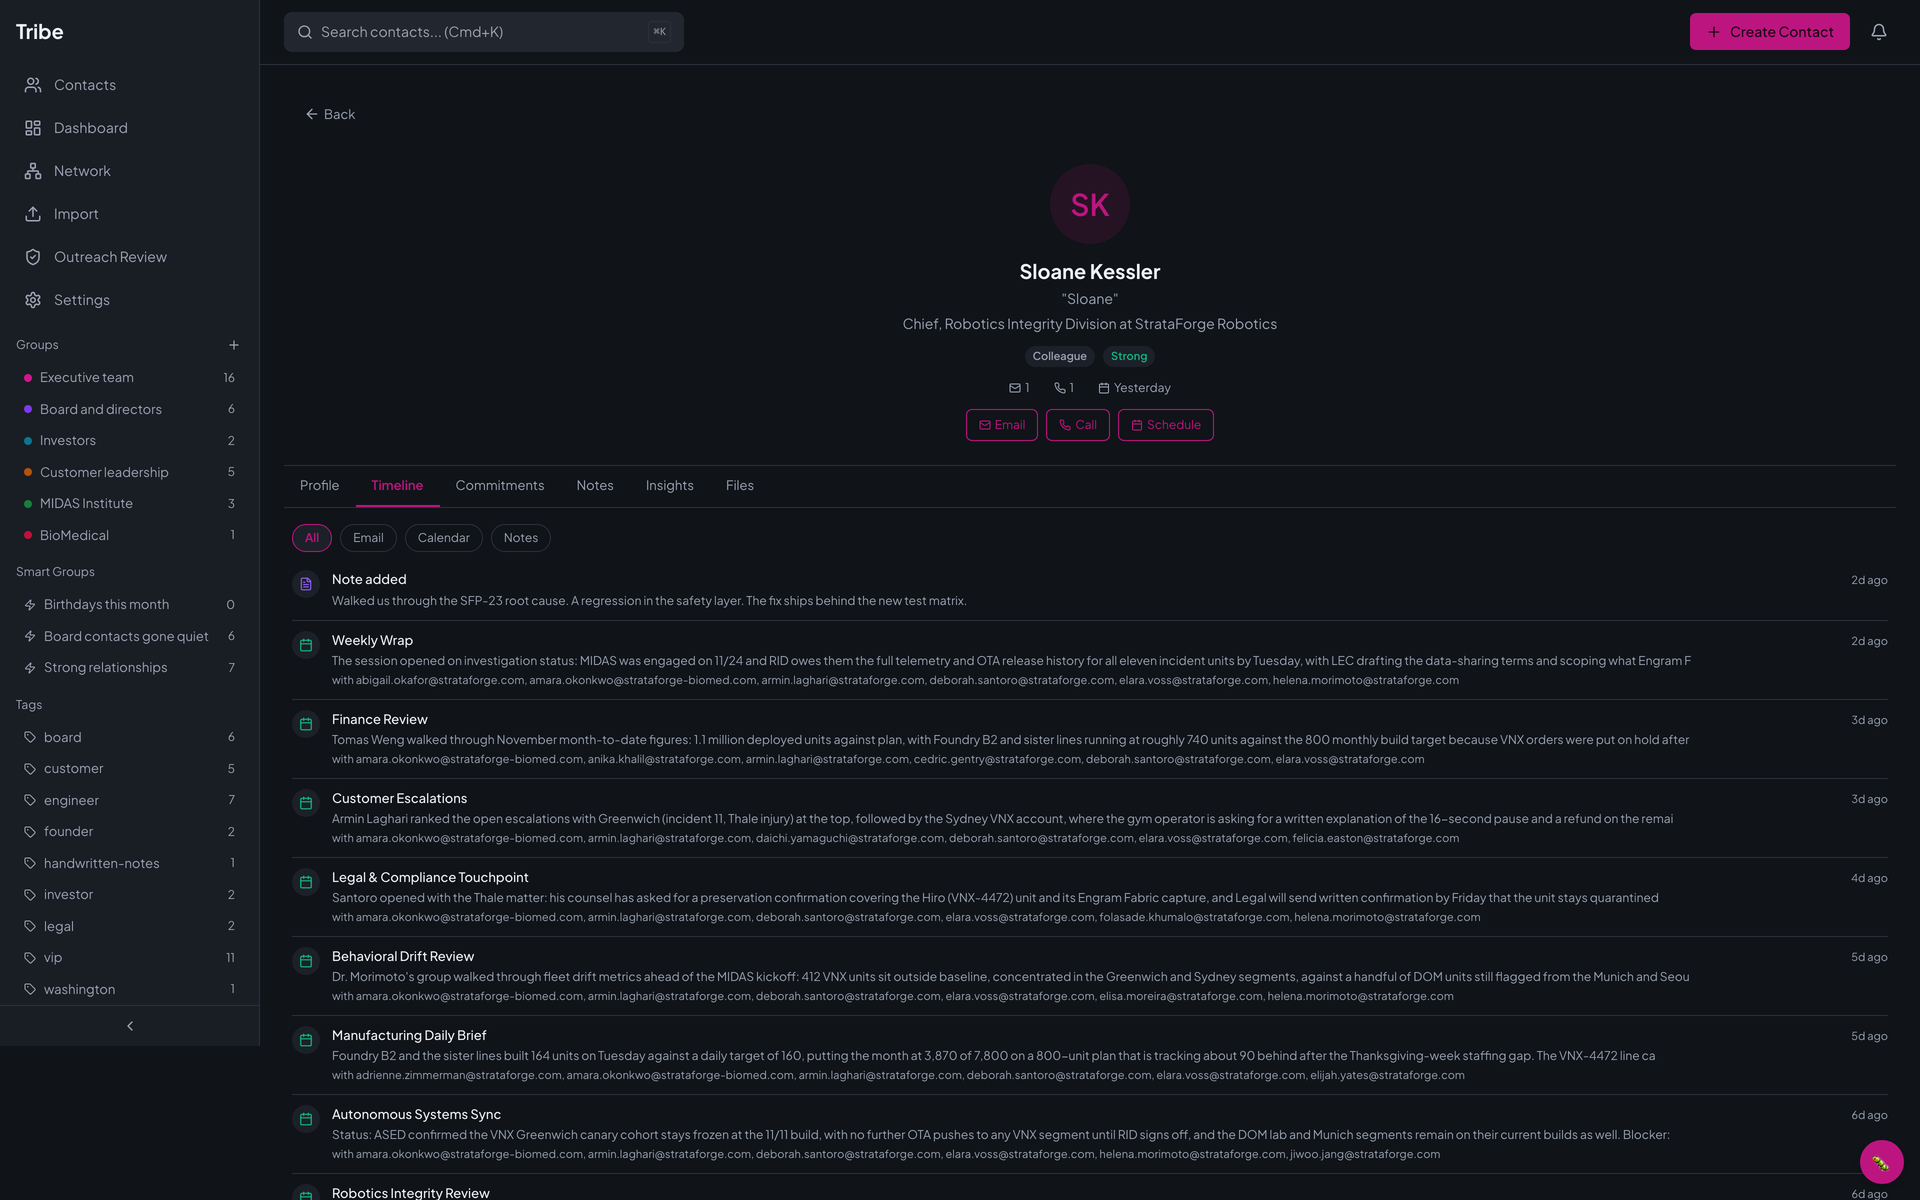
Task: Click the SK avatar circle
Action: (1090, 205)
